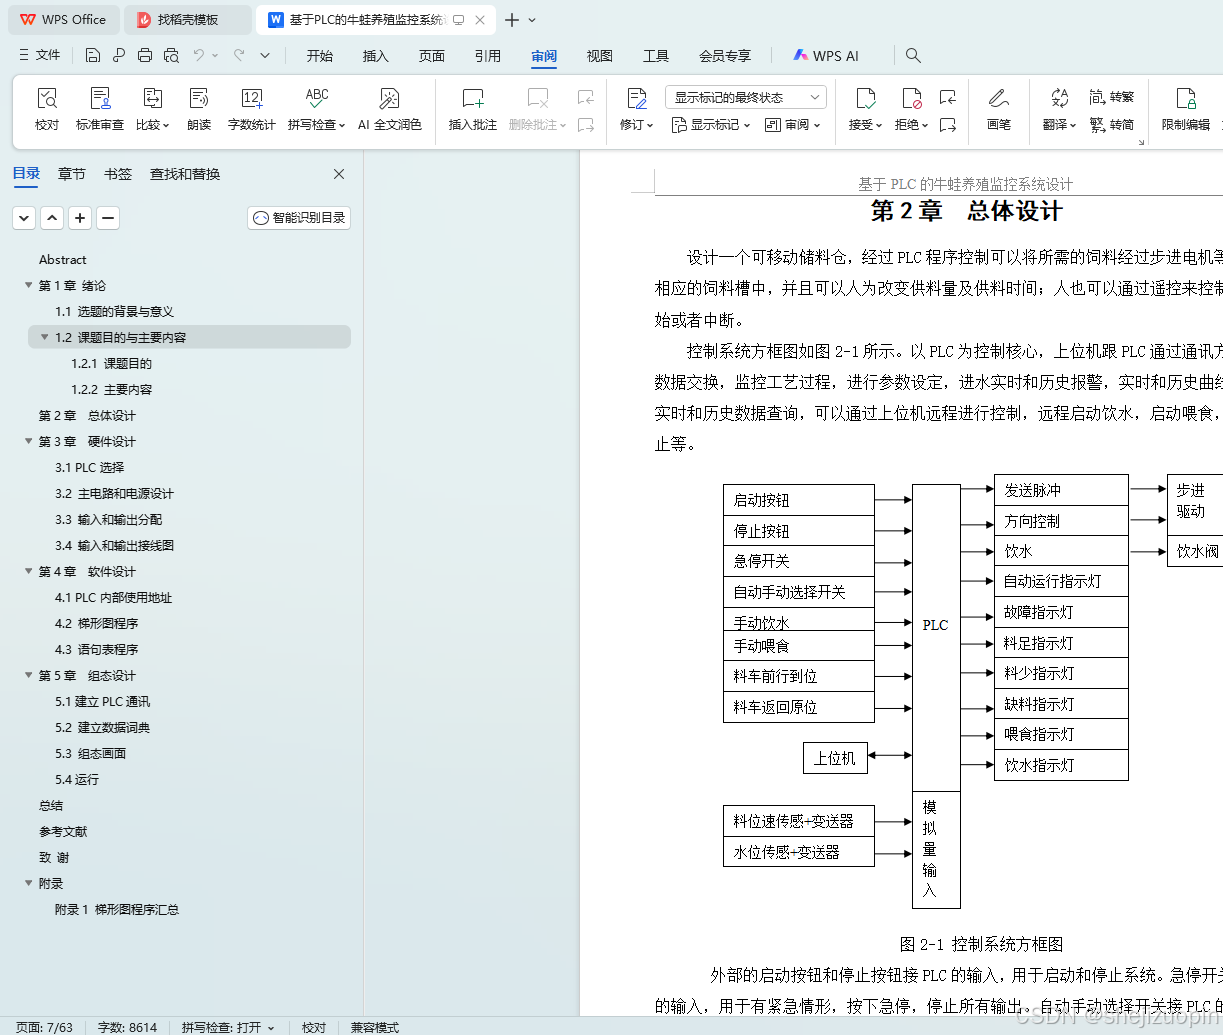Close the outline navigation pane

coord(339,174)
